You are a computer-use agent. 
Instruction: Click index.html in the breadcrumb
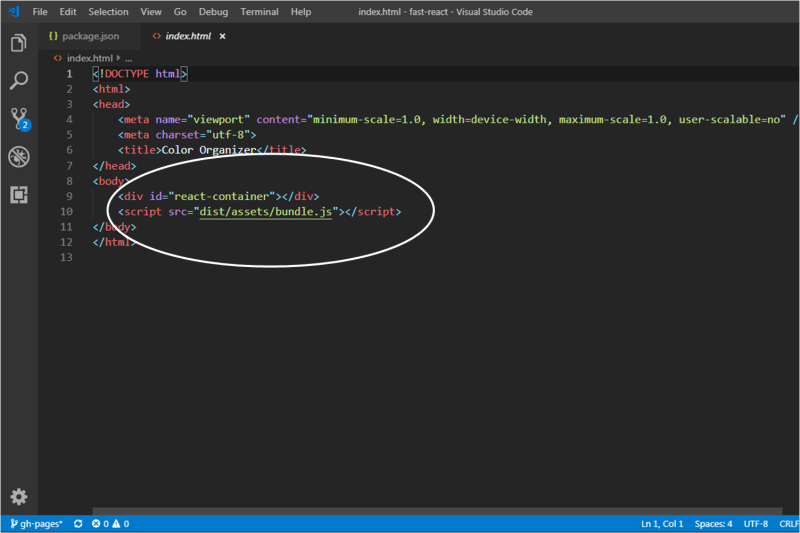click(x=89, y=58)
